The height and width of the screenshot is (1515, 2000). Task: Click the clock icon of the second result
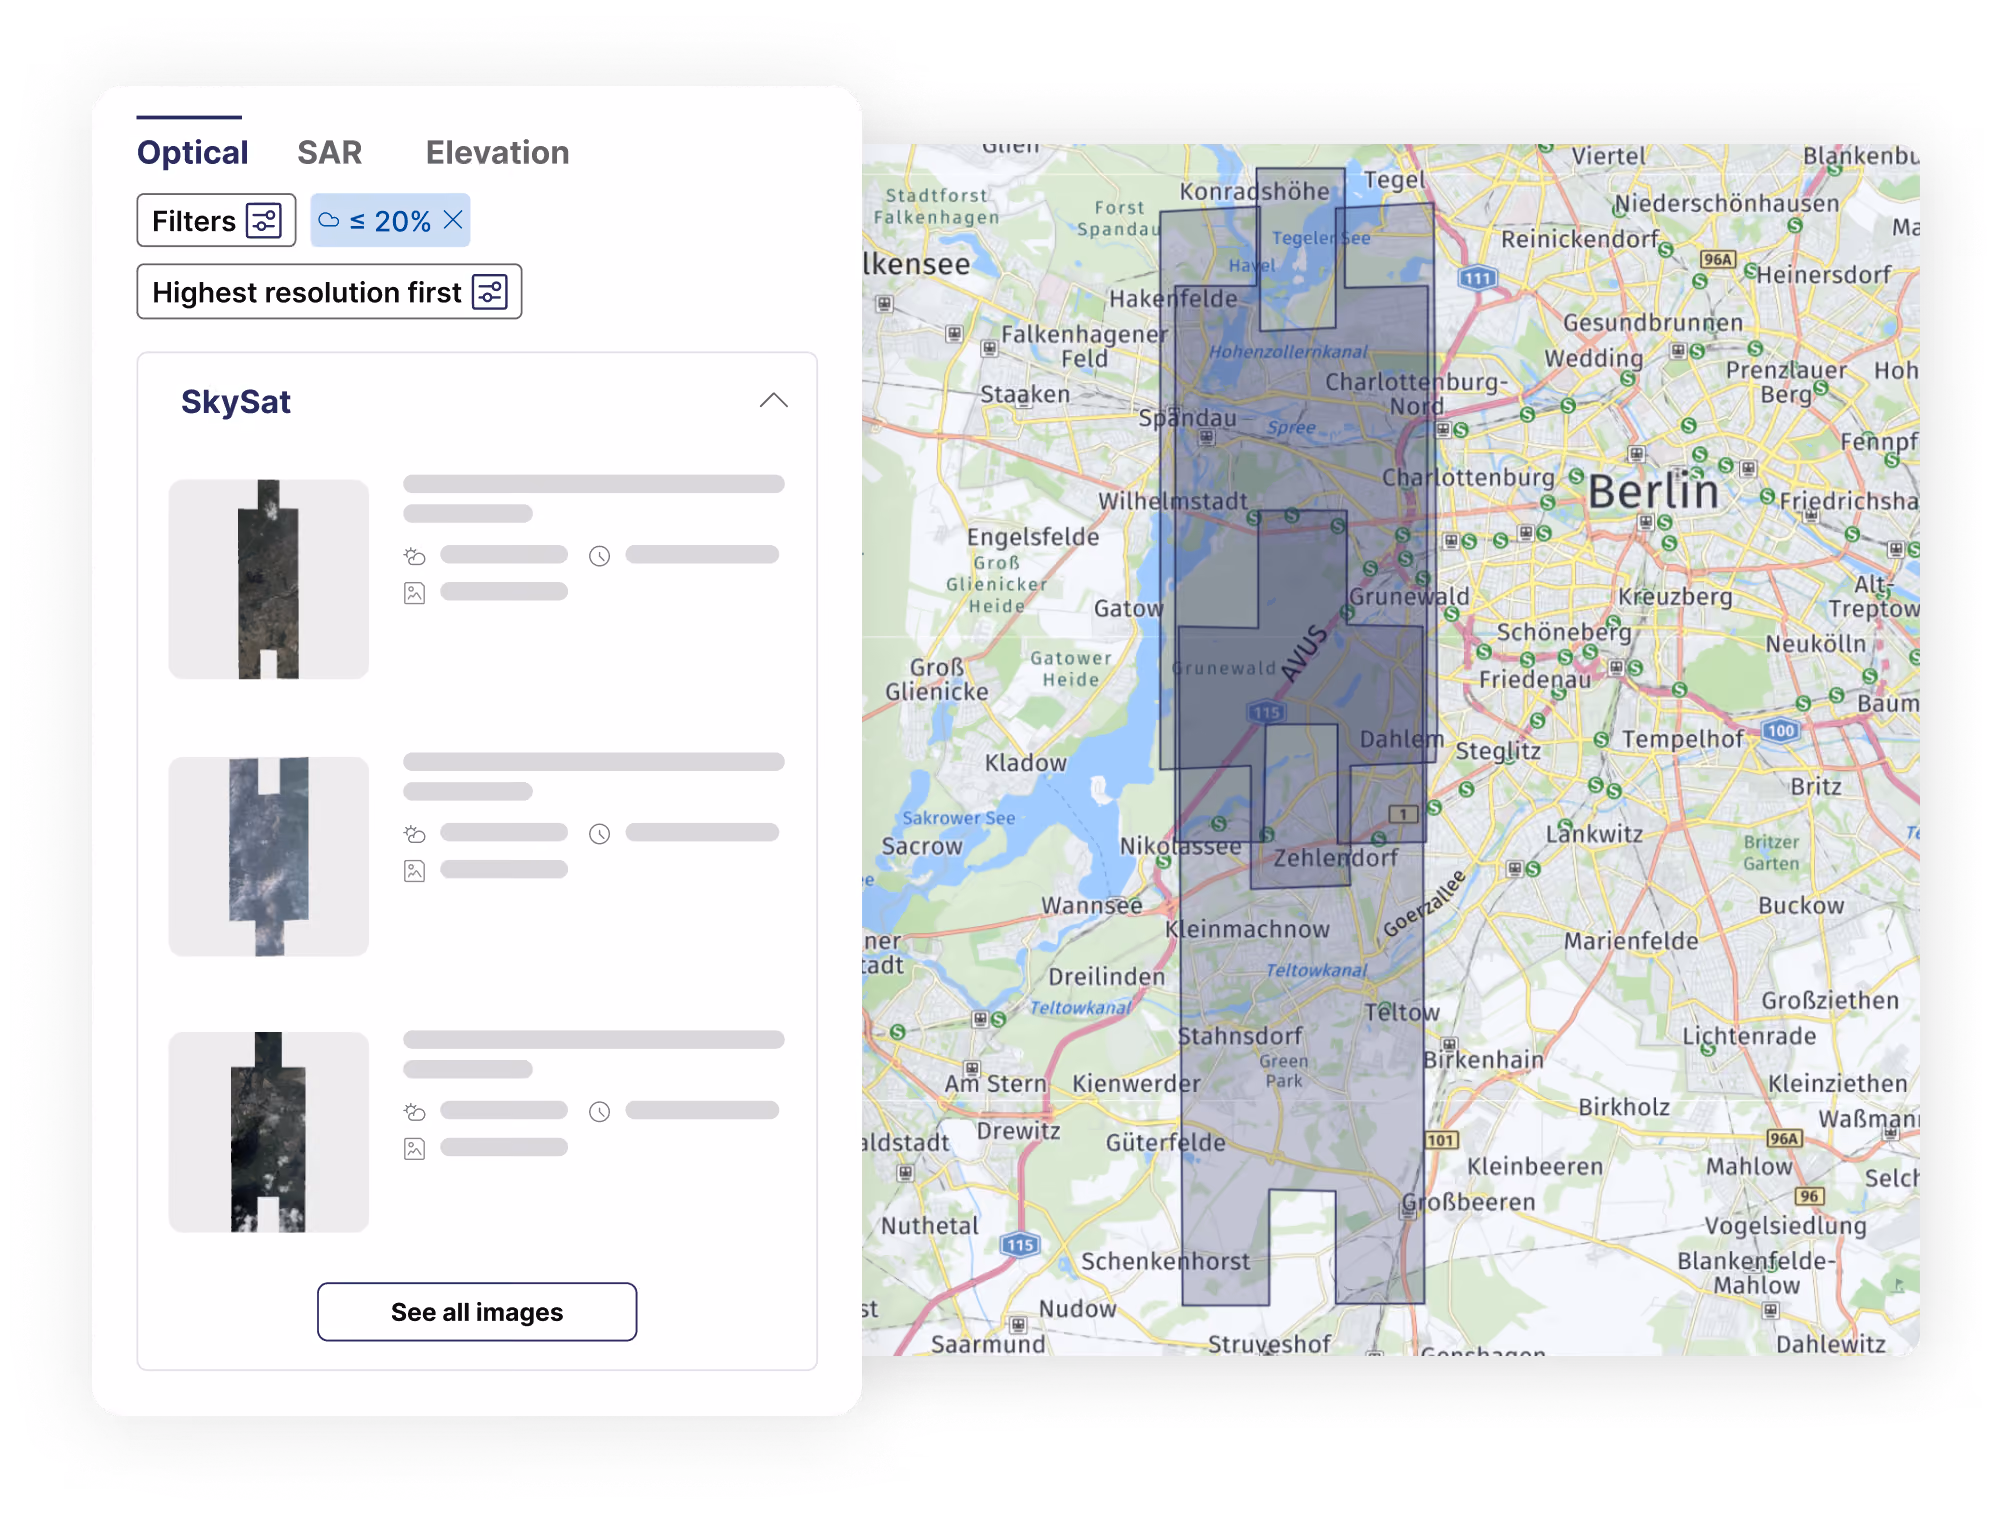599,834
